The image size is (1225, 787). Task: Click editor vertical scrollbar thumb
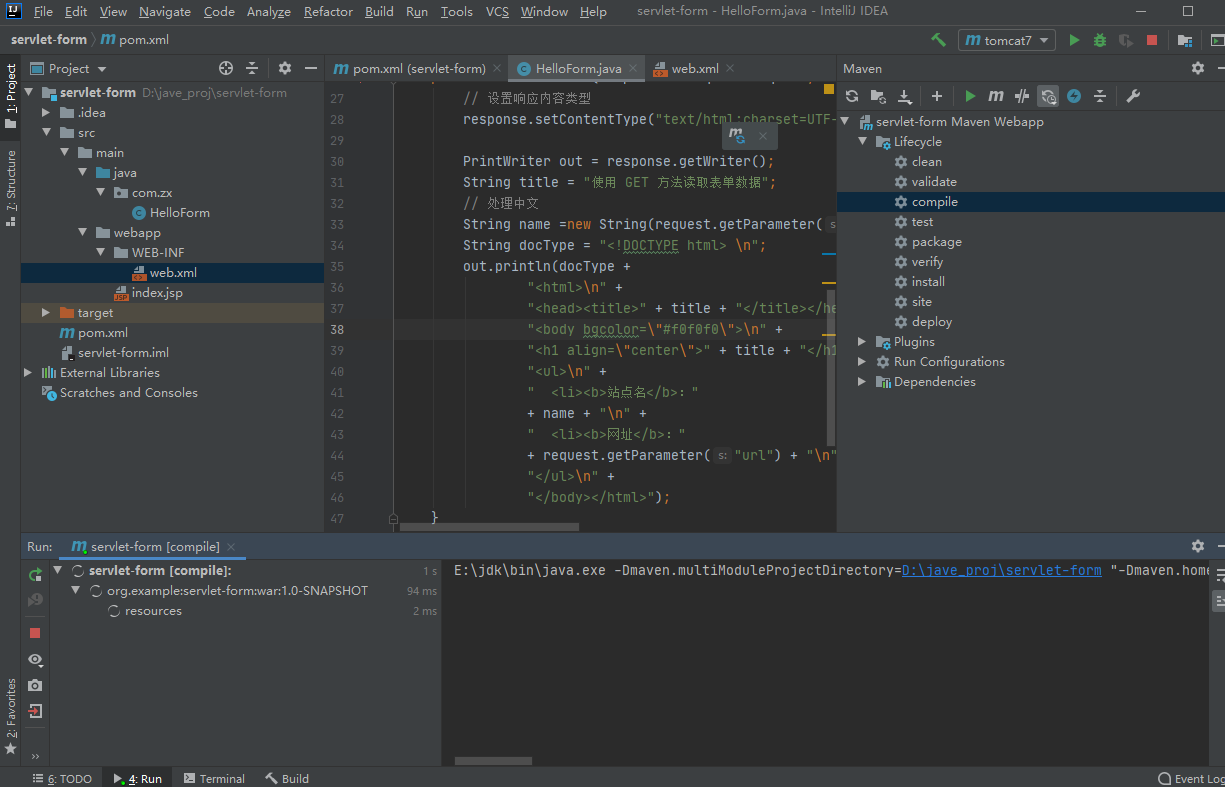(831, 367)
